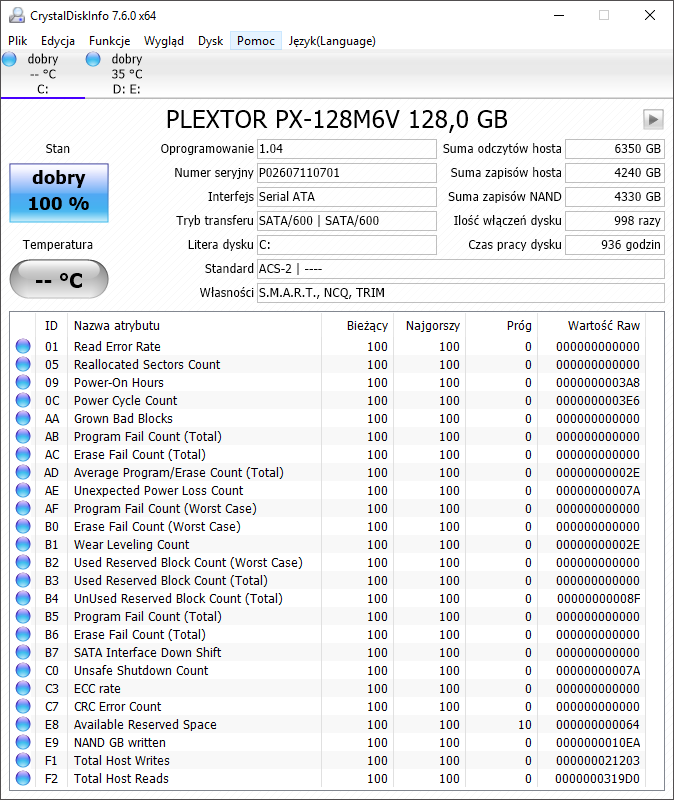Image resolution: width=674 pixels, height=800 pixels.
Task: Click the Tryb transferu field SATA/600
Action: (x=346, y=221)
